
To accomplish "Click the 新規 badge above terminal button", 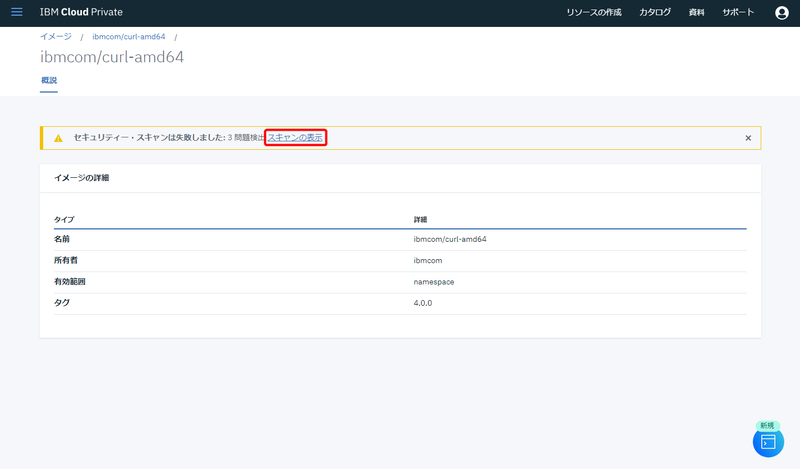I will (x=767, y=425).
